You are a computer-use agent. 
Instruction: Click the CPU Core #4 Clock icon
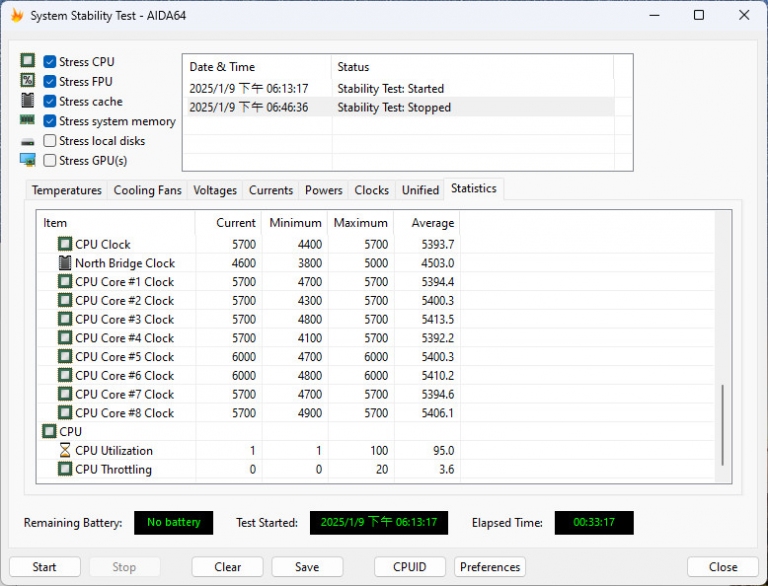tap(65, 338)
